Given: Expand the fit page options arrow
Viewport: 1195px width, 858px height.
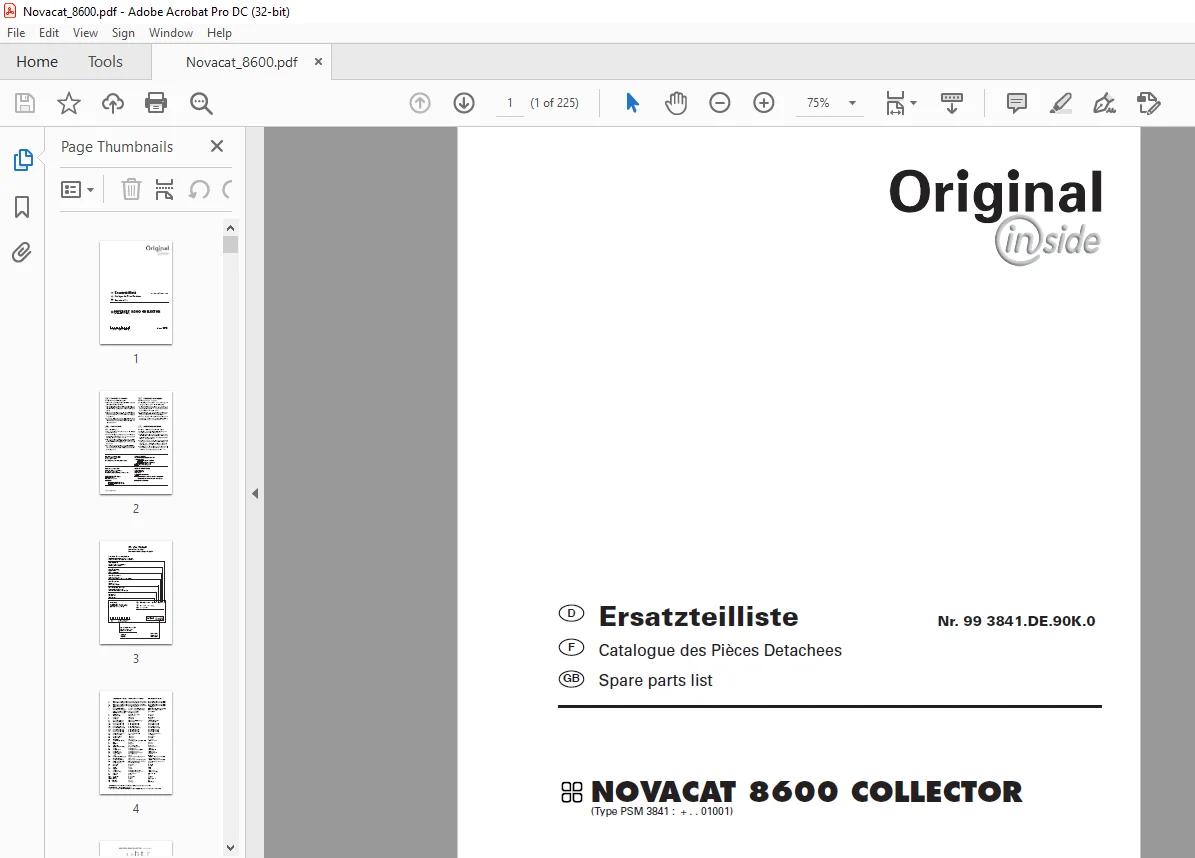Looking at the screenshot, I should point(914,103).
